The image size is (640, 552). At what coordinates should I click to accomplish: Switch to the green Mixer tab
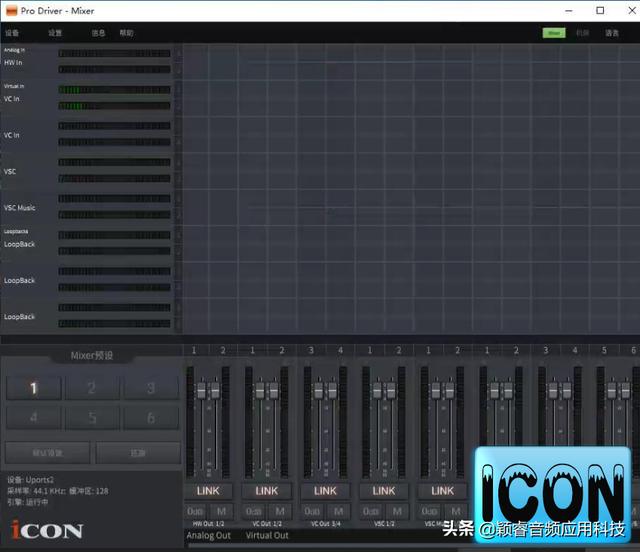pyautogui.click(x=553, y=33)
